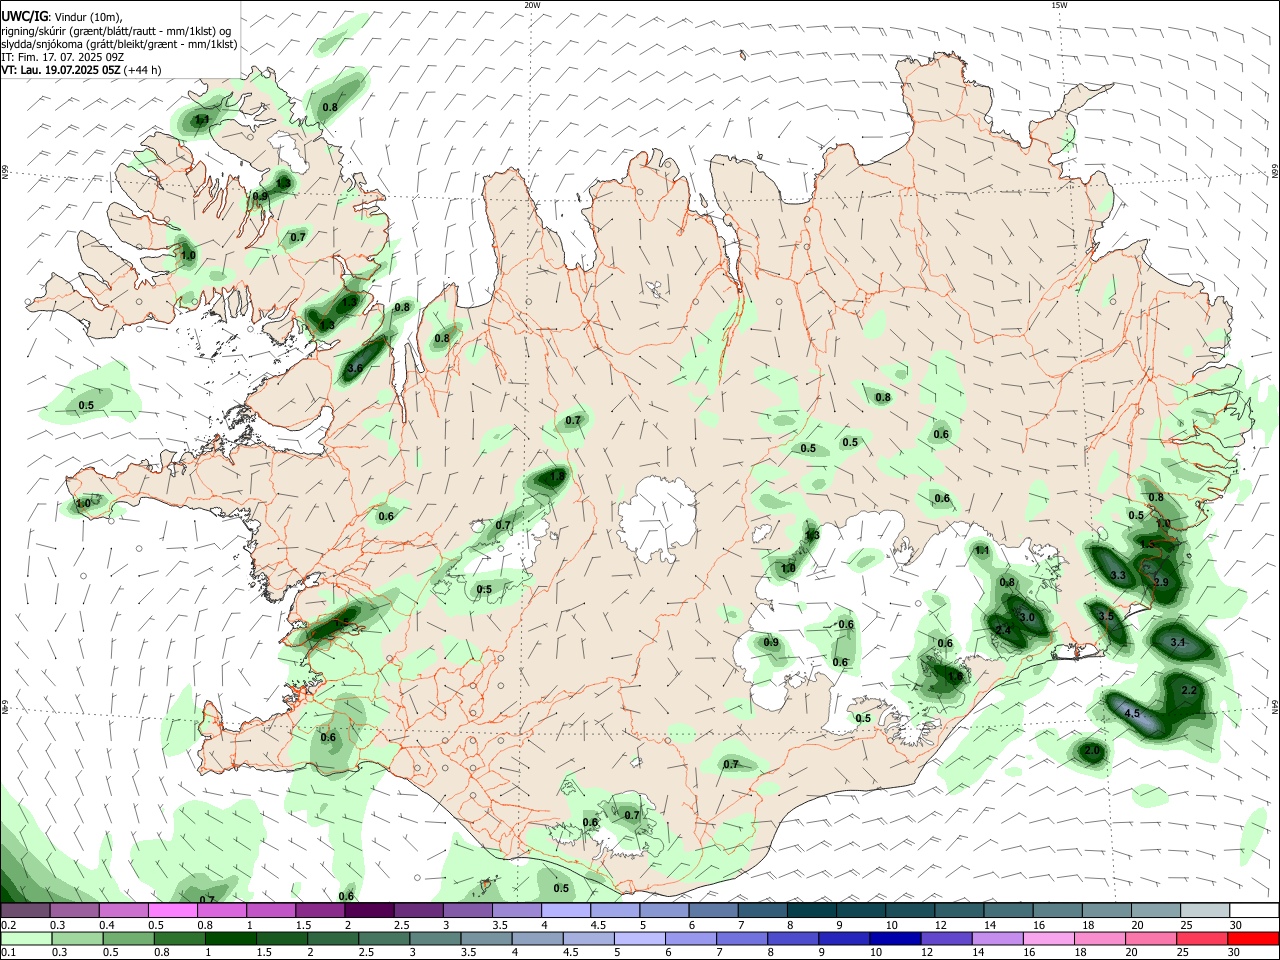This screenshot has width=1280, height=960.
Task: Click the red-pink swatch labeled 25 in bottom row
Action: [x=1201, y=938]
